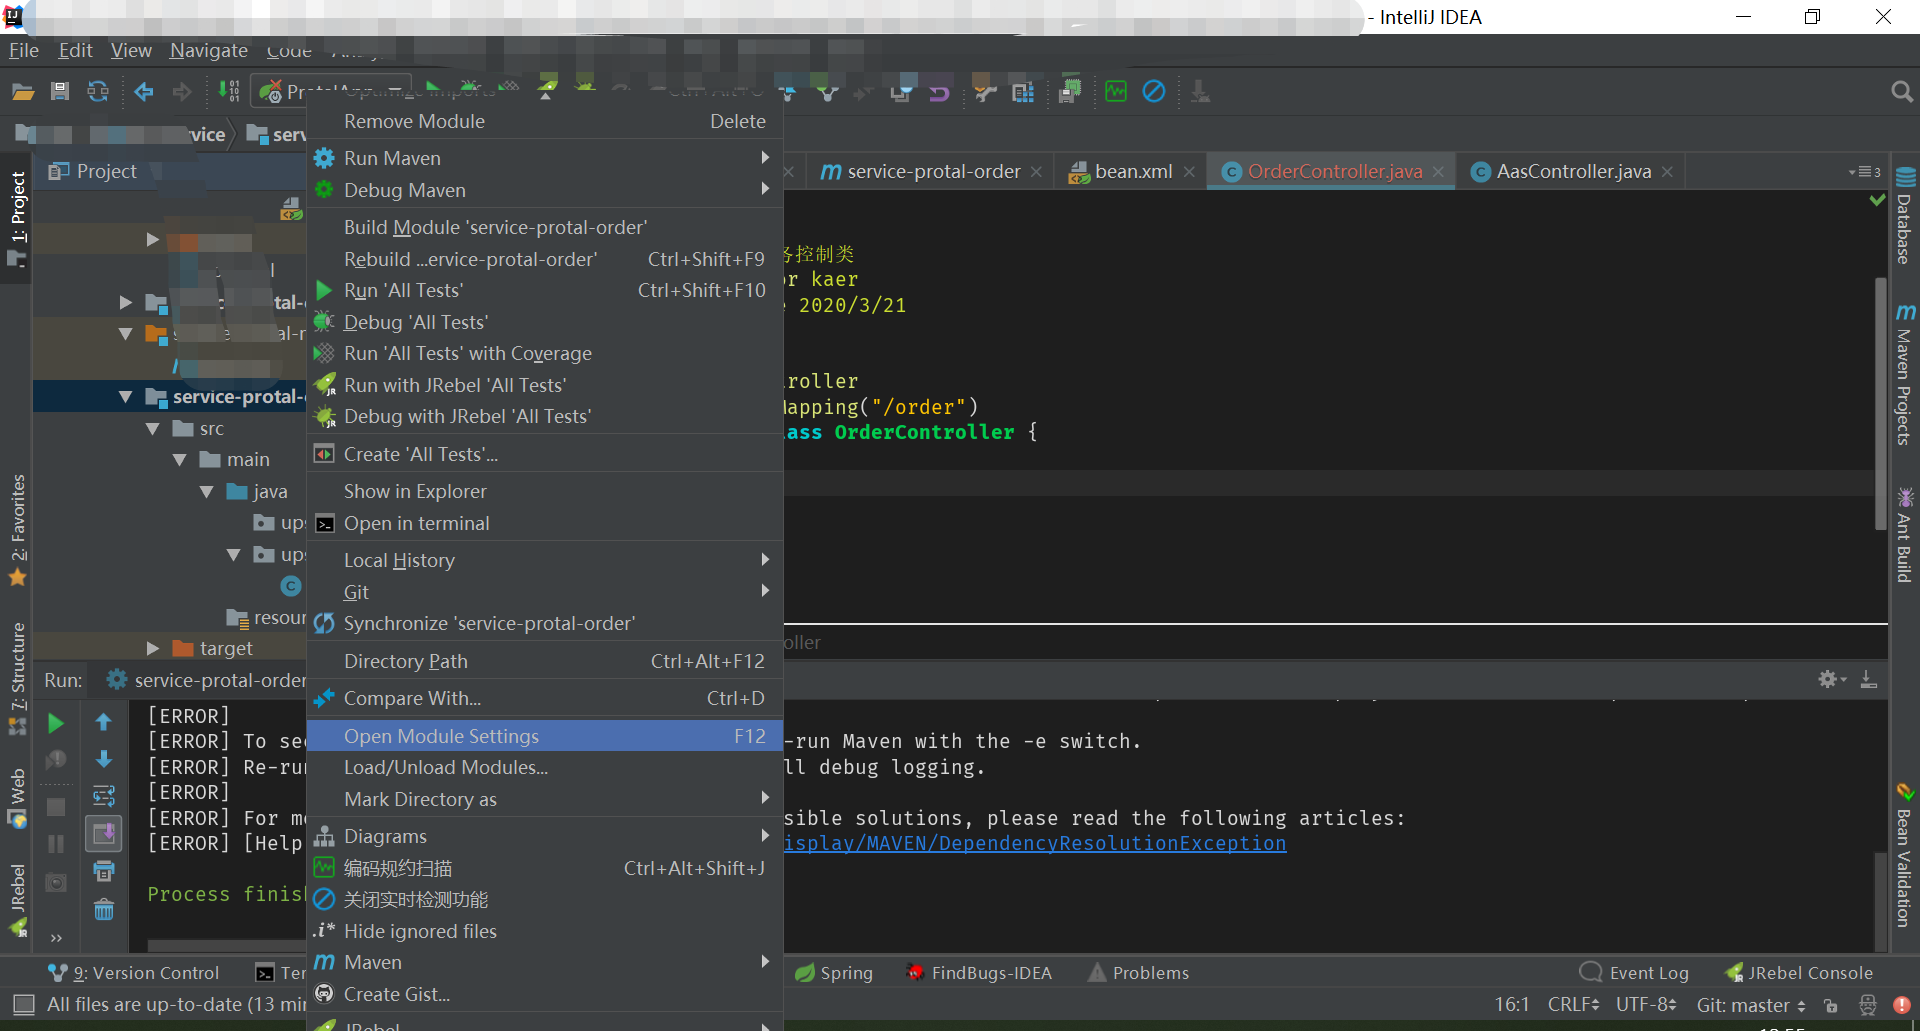The width and height of the screenshot is (1920, 1031).
Task: Open the Navigate menu
Action: pos(209,50)
